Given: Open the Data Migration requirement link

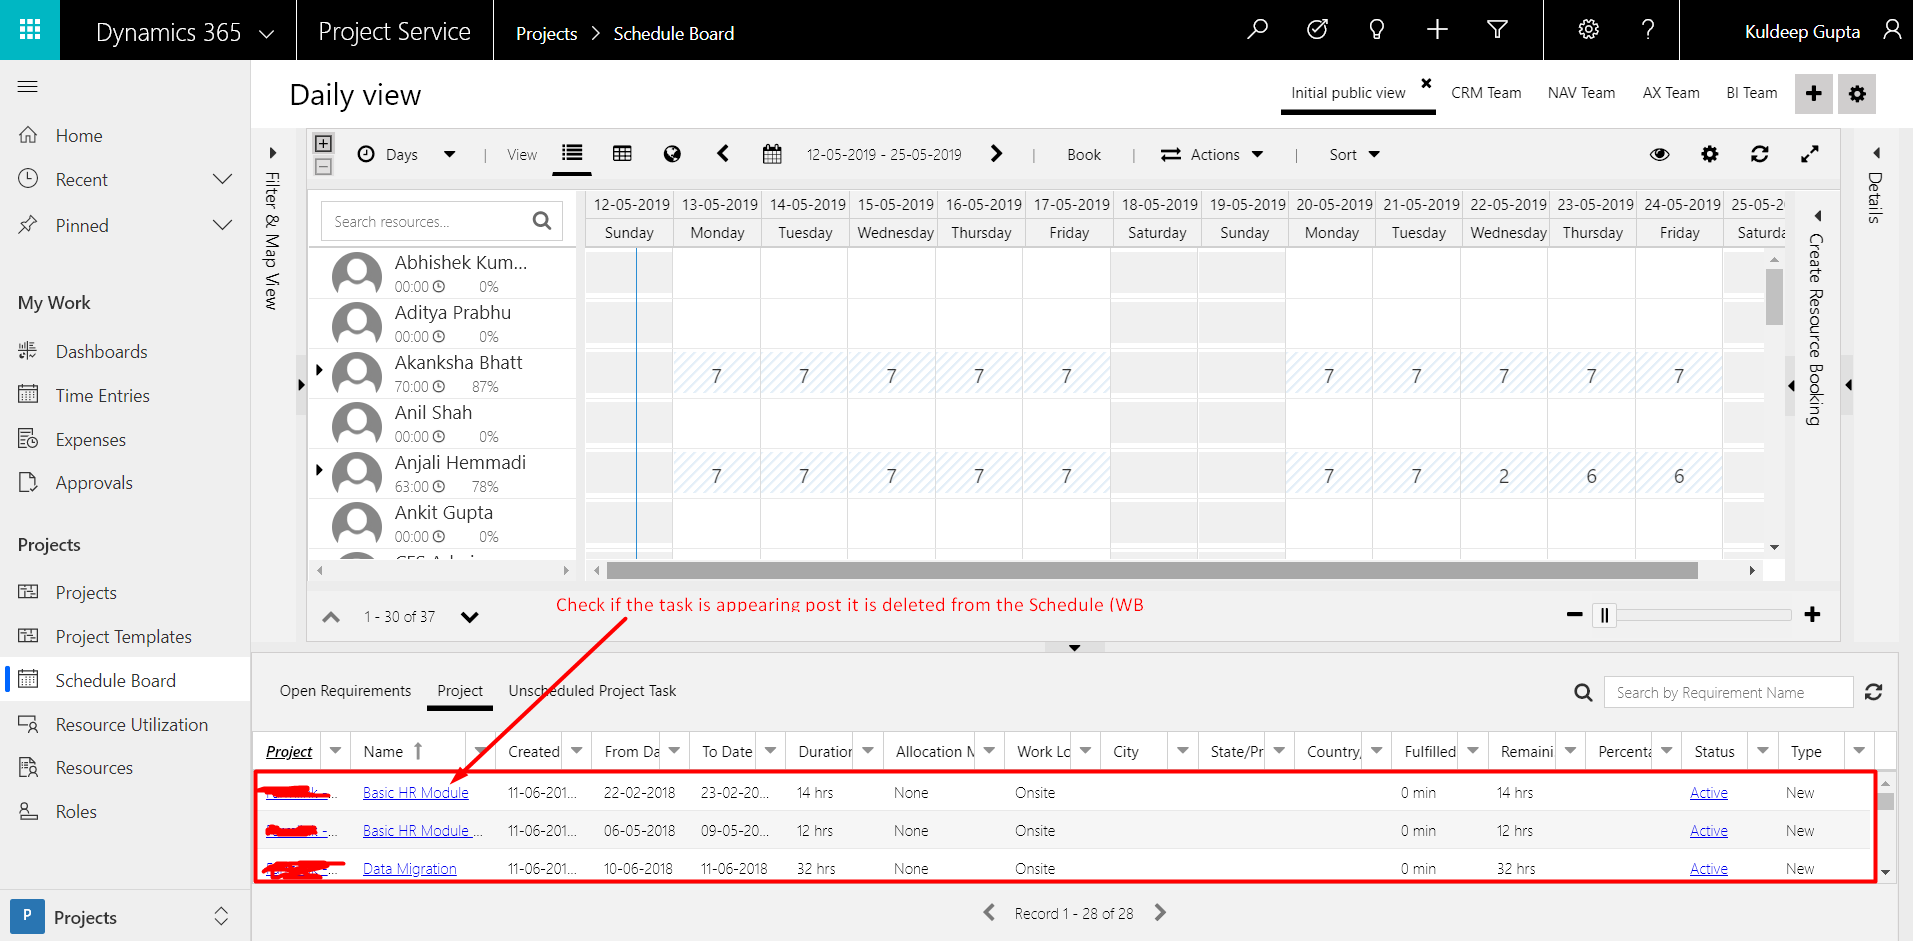Looking at the screenshot, I should point(409,869).
